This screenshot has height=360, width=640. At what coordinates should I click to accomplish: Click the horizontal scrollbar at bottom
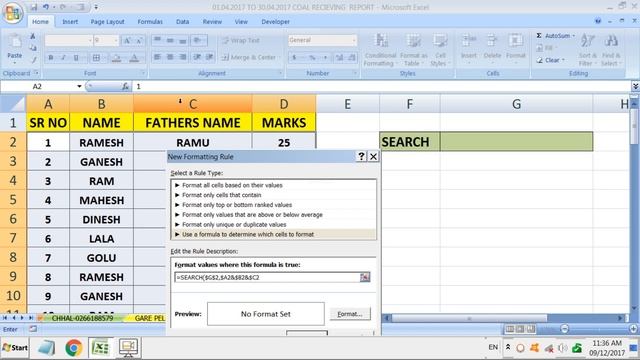pyautogui.click(x=469, y=318)
